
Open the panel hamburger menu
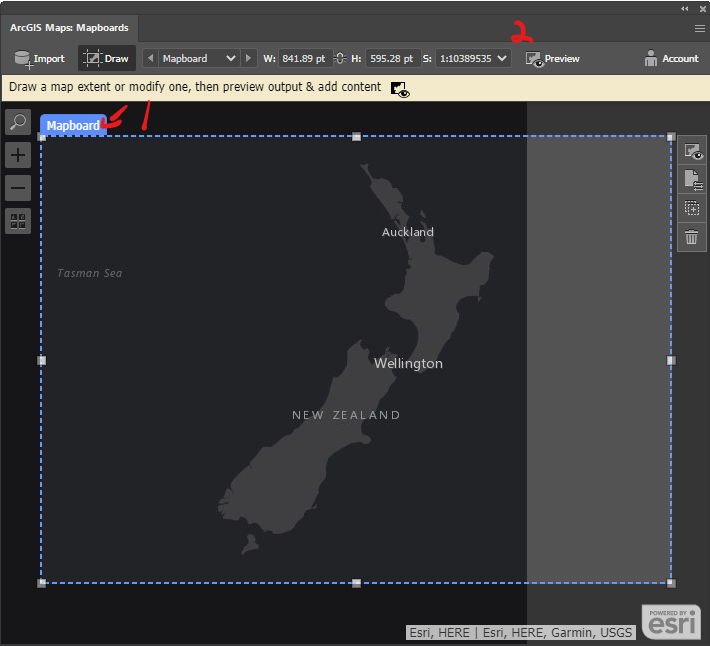point(700,29)
